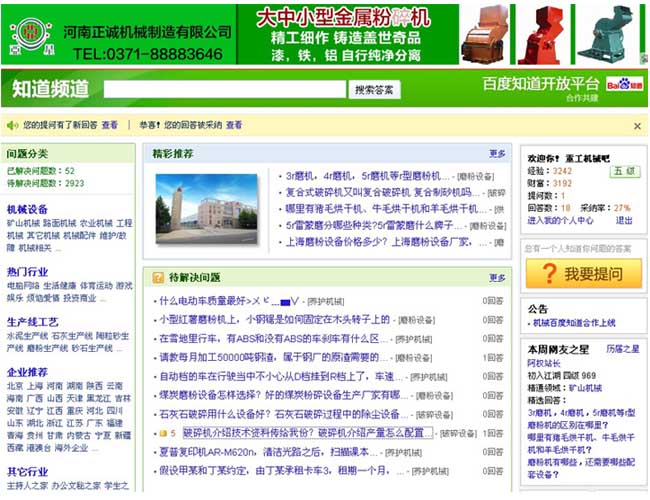
Task: Click the 主持人之家 link
Action: point(27,485)
